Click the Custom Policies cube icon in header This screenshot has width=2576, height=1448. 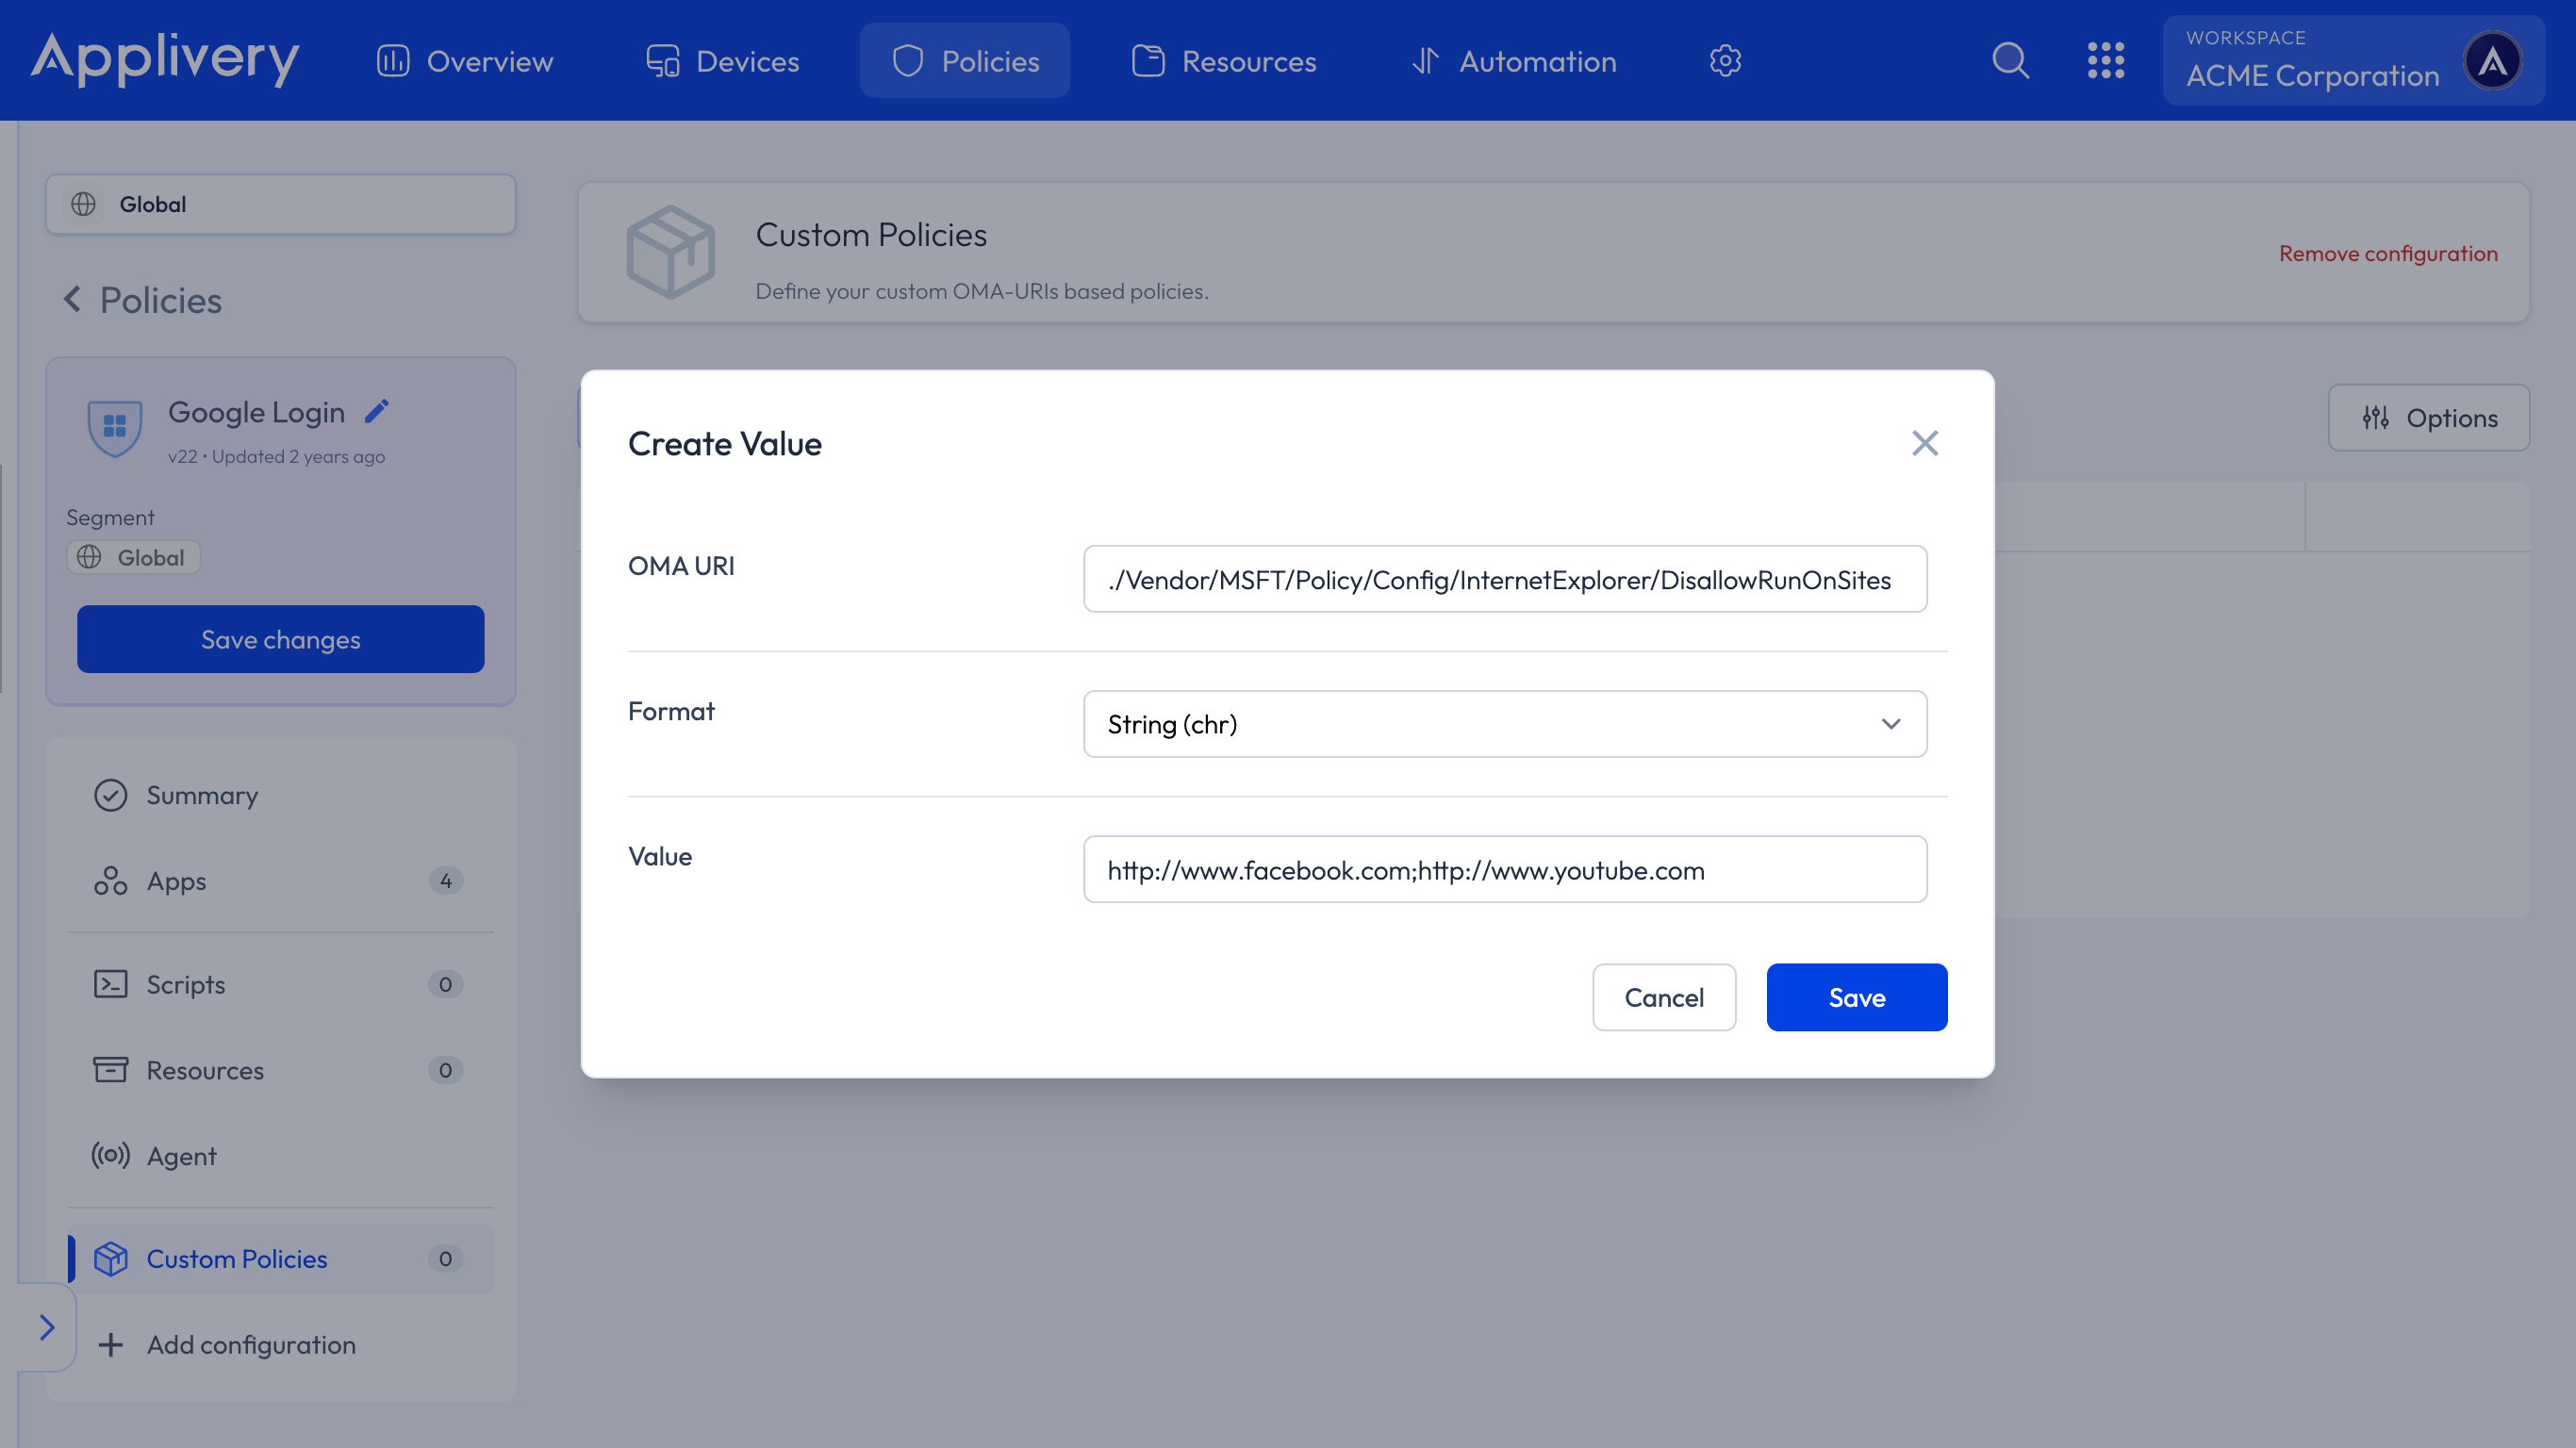coord(670,252)
